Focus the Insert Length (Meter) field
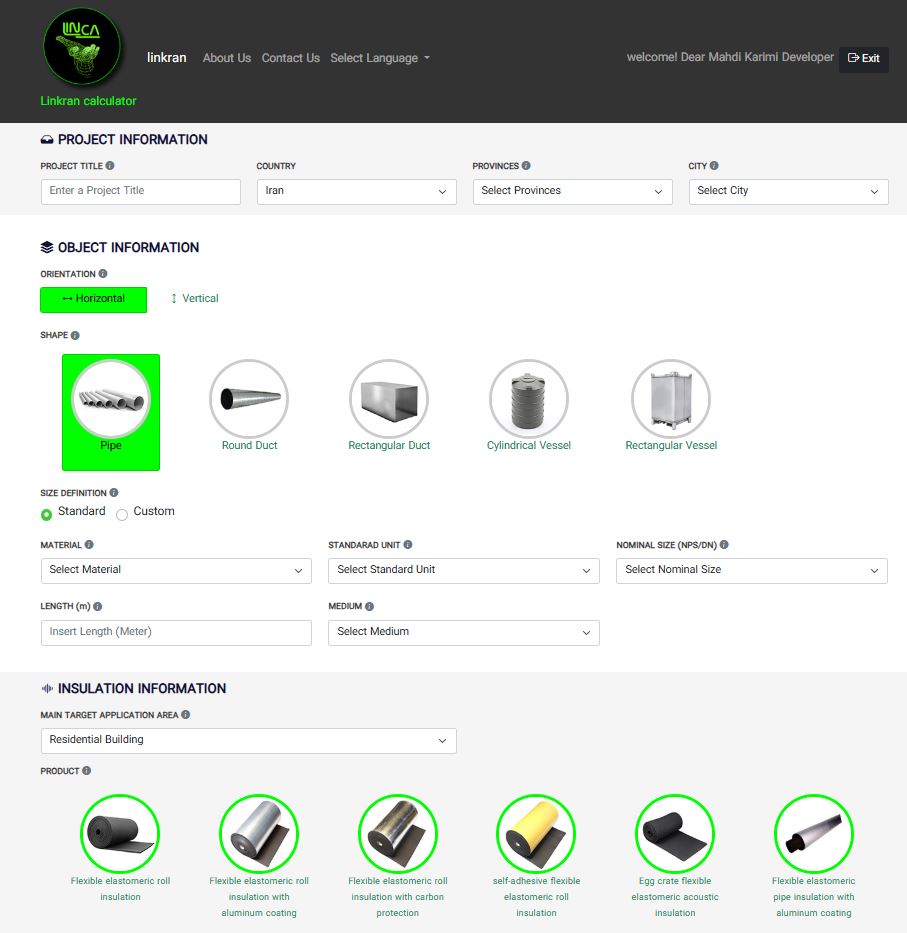Image resolution: width=907 pixels, height=933 pixels. (x=176, y=633)
